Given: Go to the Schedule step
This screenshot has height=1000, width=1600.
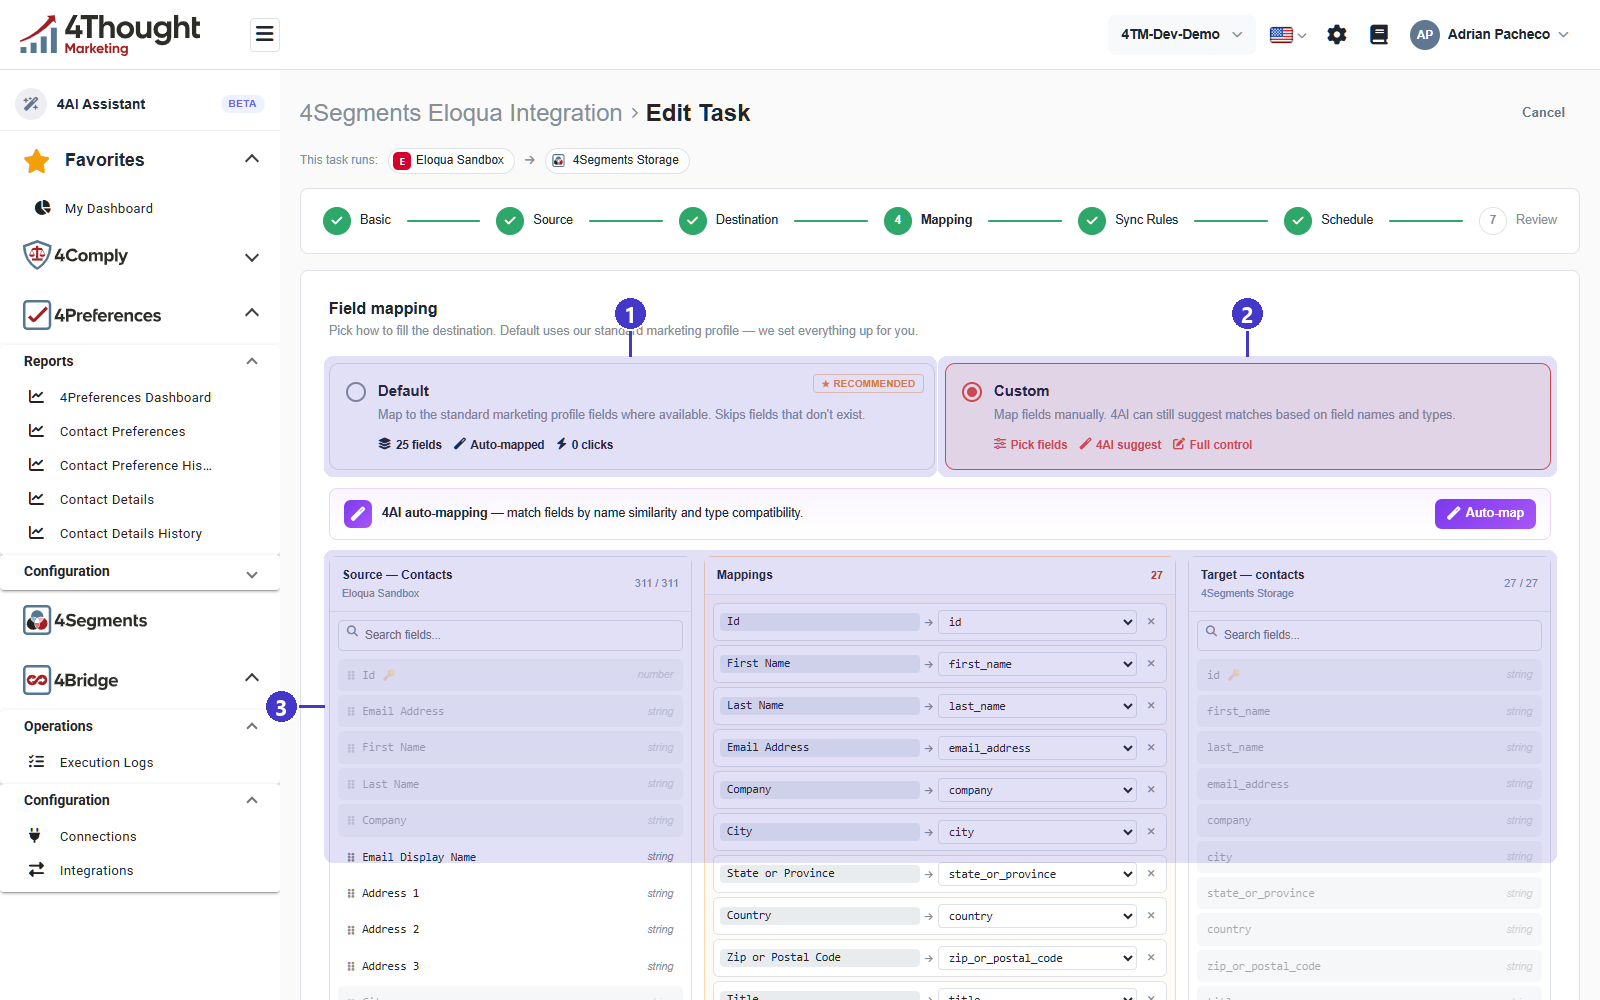Looking at the screenshot, I should pyautogui.click(x=1329, y=220).
